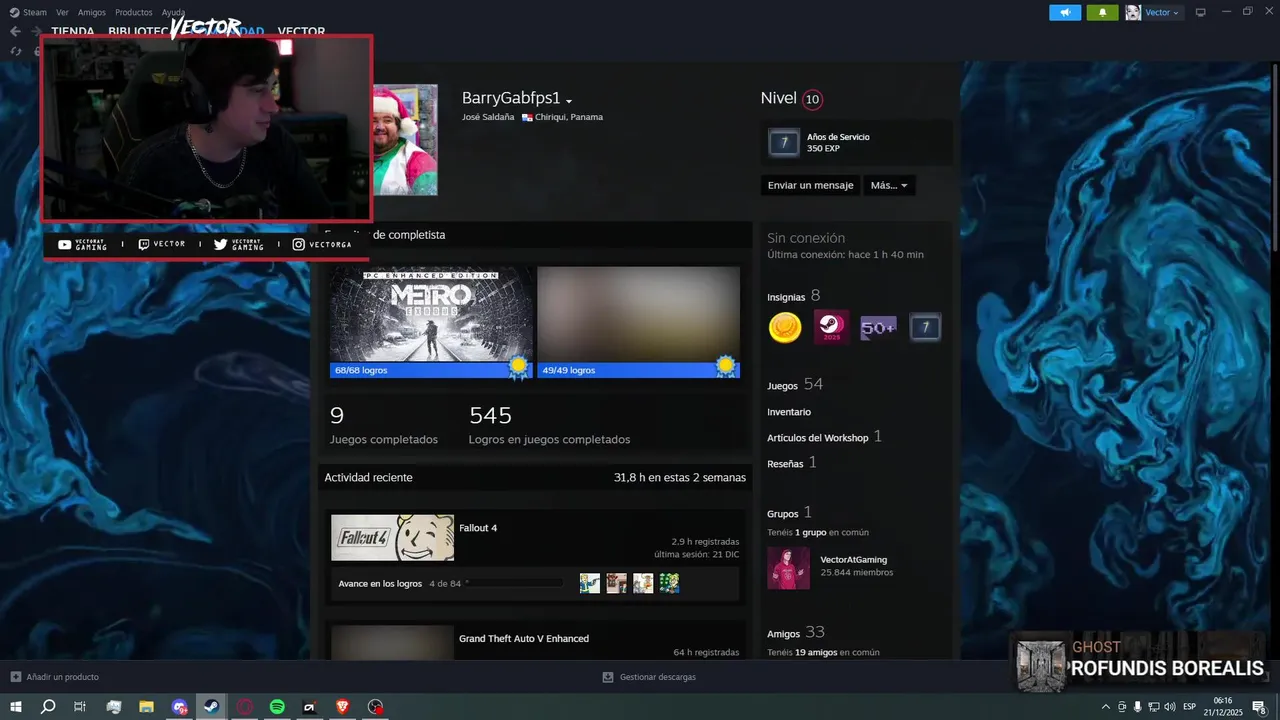
Task: Open Opera GX from the taskbar
Action: [244, 706]
